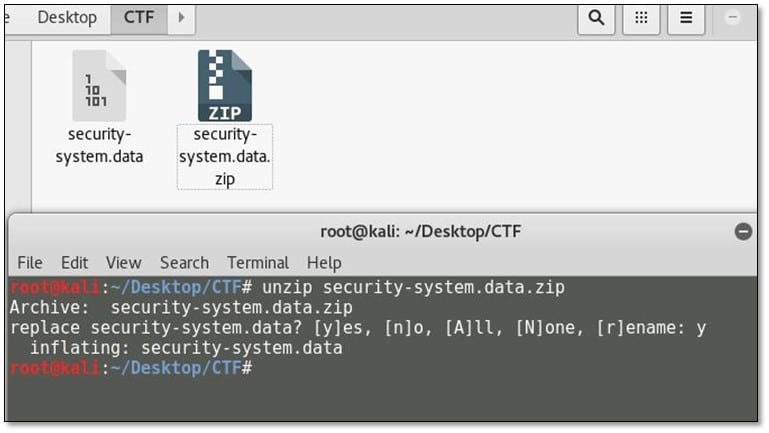Go to Desktop in the path bar

[67, 17]
